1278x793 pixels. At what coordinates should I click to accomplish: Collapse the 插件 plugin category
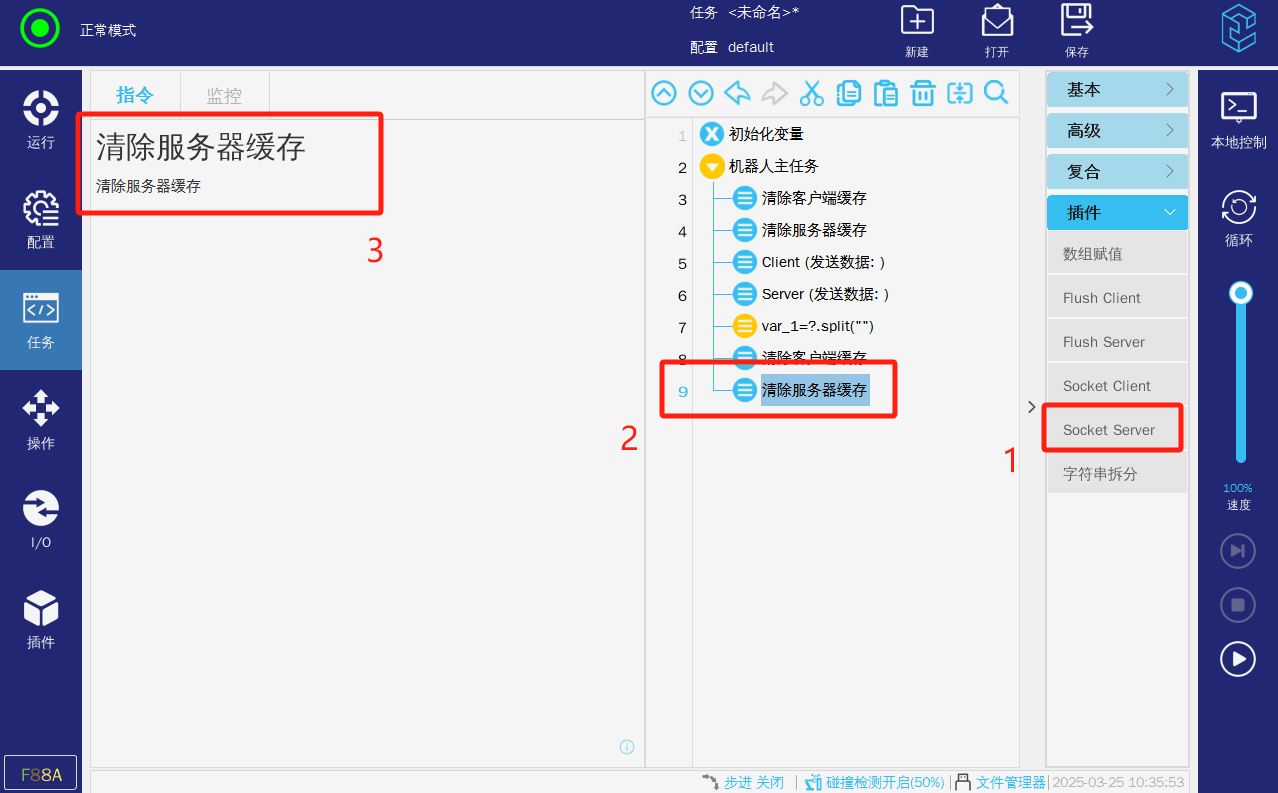click(x=1117, y=213)
